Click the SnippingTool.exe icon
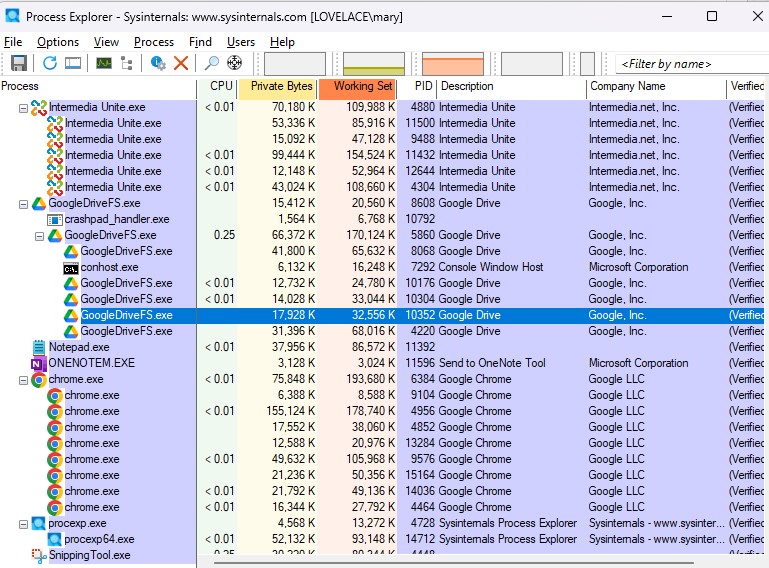769x568 pixels. tap(39, 555)
